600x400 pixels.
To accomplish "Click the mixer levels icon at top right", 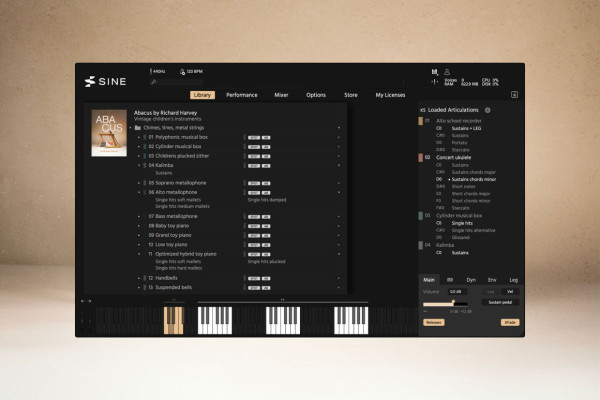I will point(434,71).
